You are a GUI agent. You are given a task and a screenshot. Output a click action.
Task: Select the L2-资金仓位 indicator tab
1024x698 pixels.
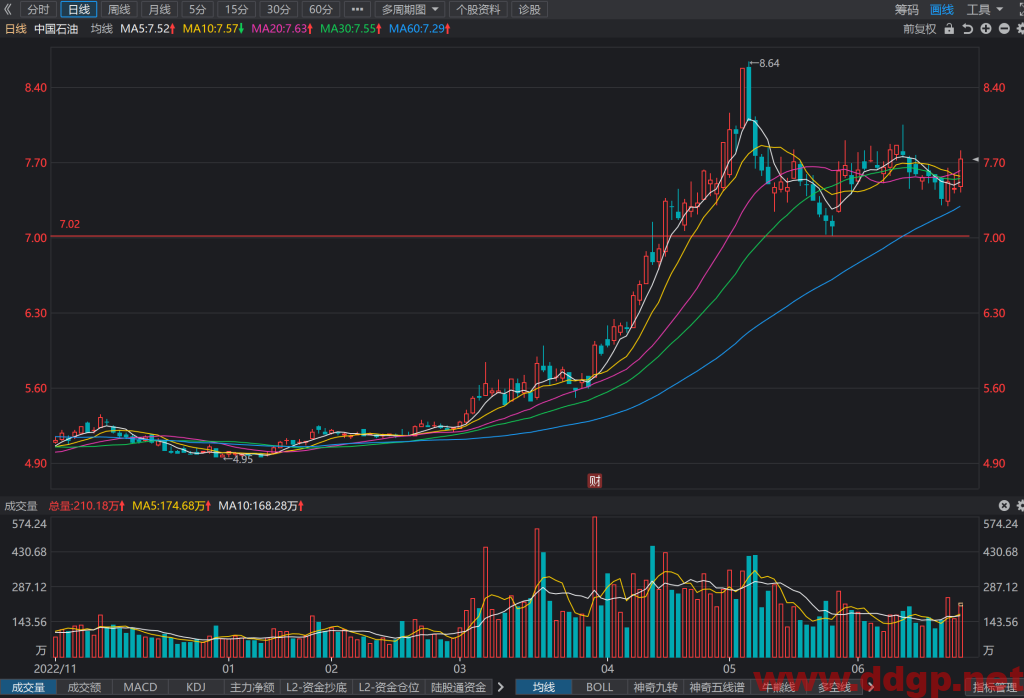point(389,687)
